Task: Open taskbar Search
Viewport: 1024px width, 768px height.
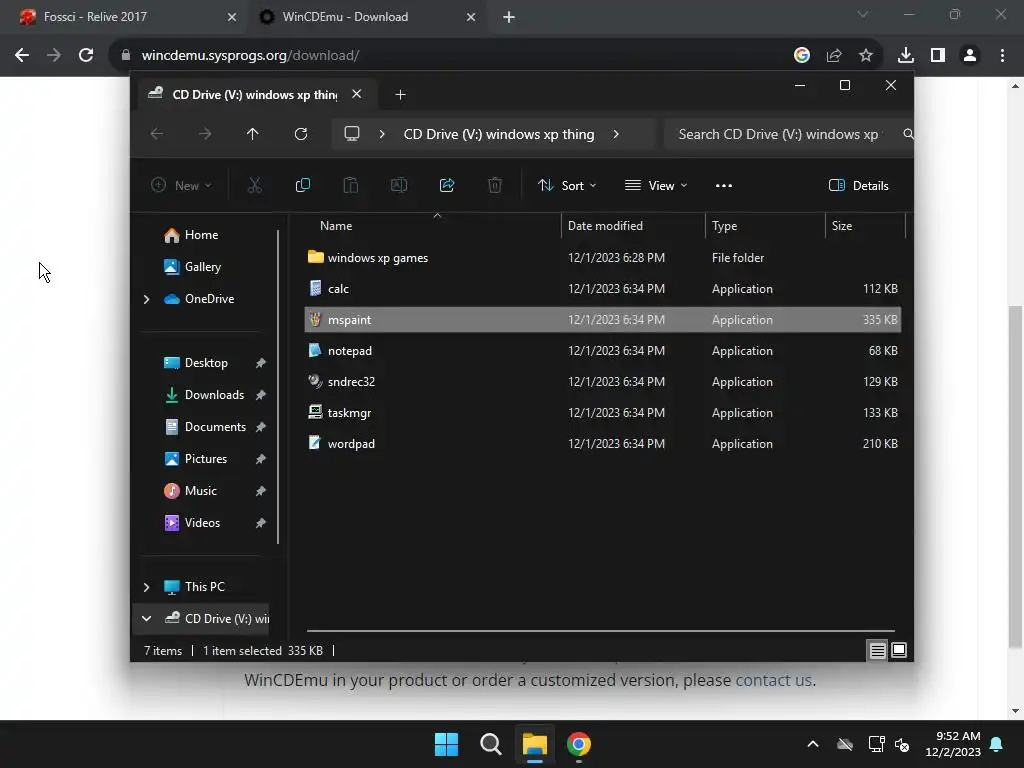Action: [490, 744]
